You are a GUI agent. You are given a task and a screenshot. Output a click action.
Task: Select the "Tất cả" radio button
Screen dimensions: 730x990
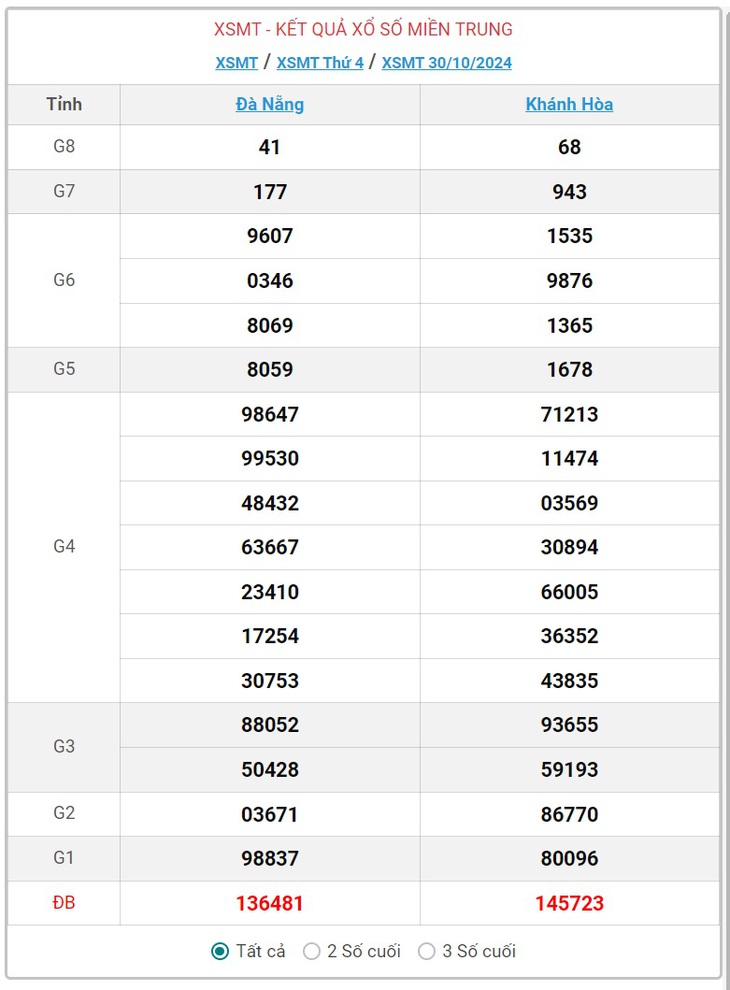pos(220,951)
